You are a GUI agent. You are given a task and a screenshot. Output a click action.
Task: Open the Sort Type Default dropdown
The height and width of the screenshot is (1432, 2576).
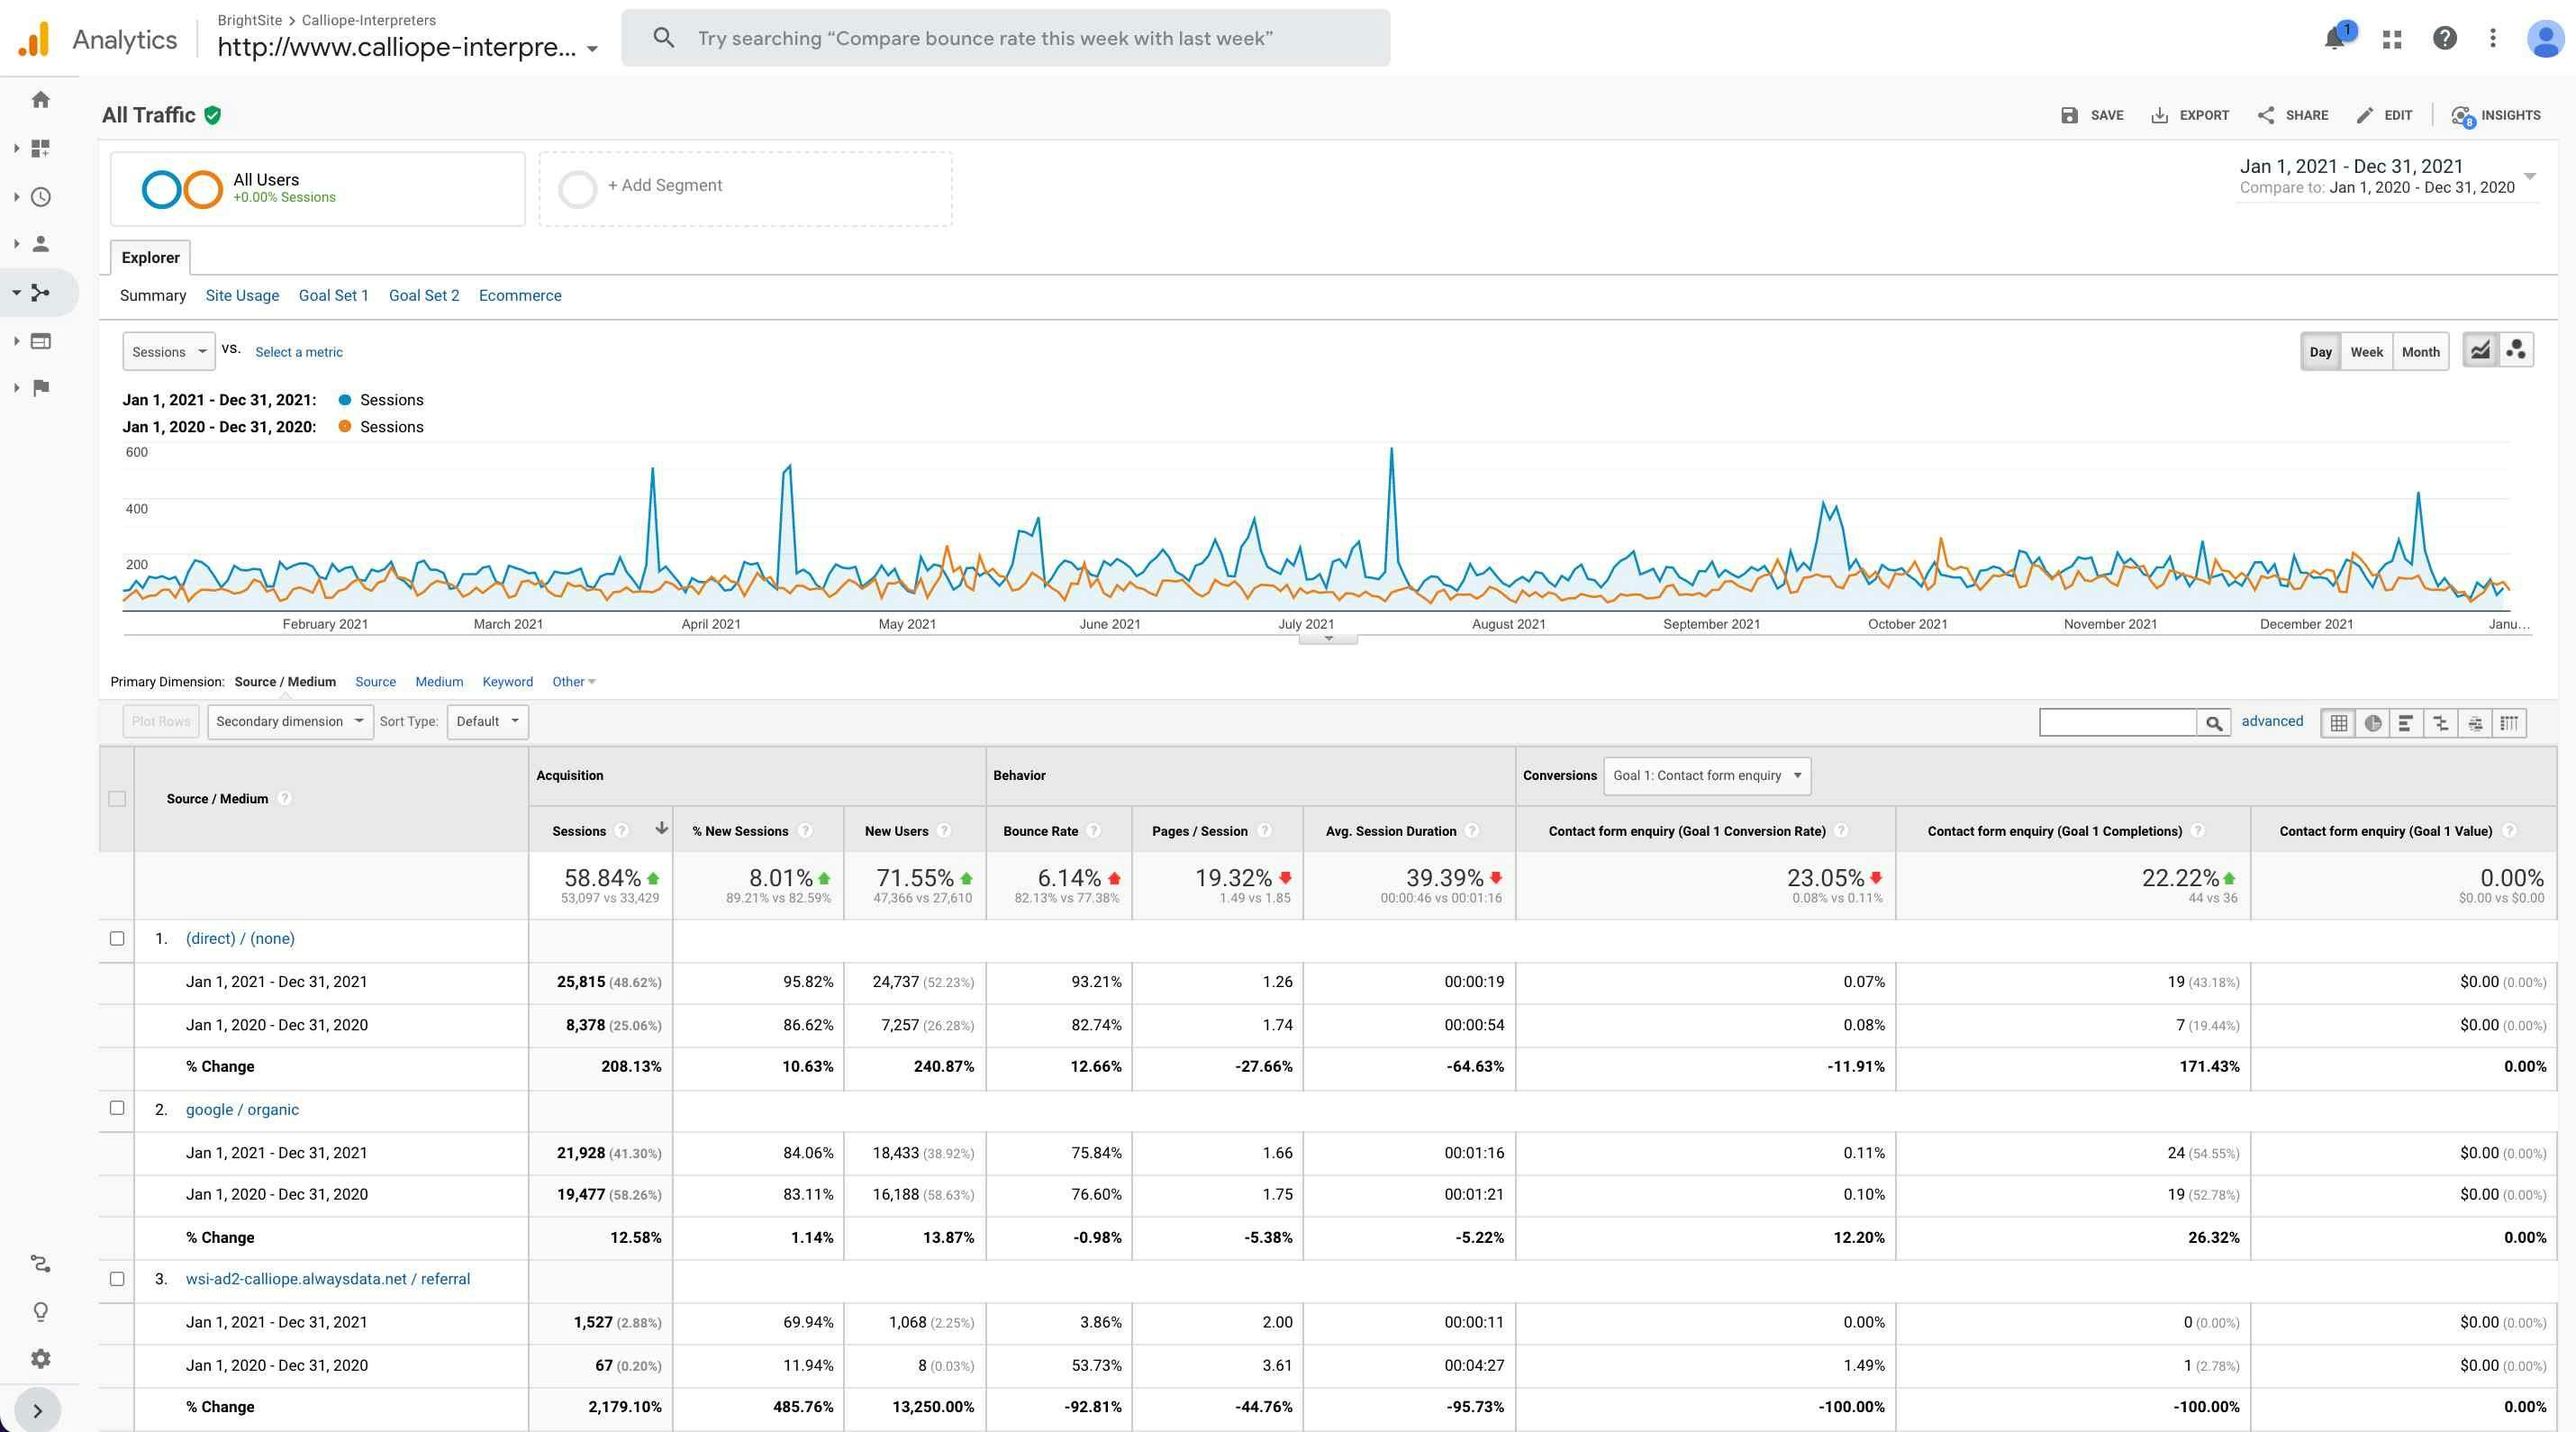click(488, 722)
